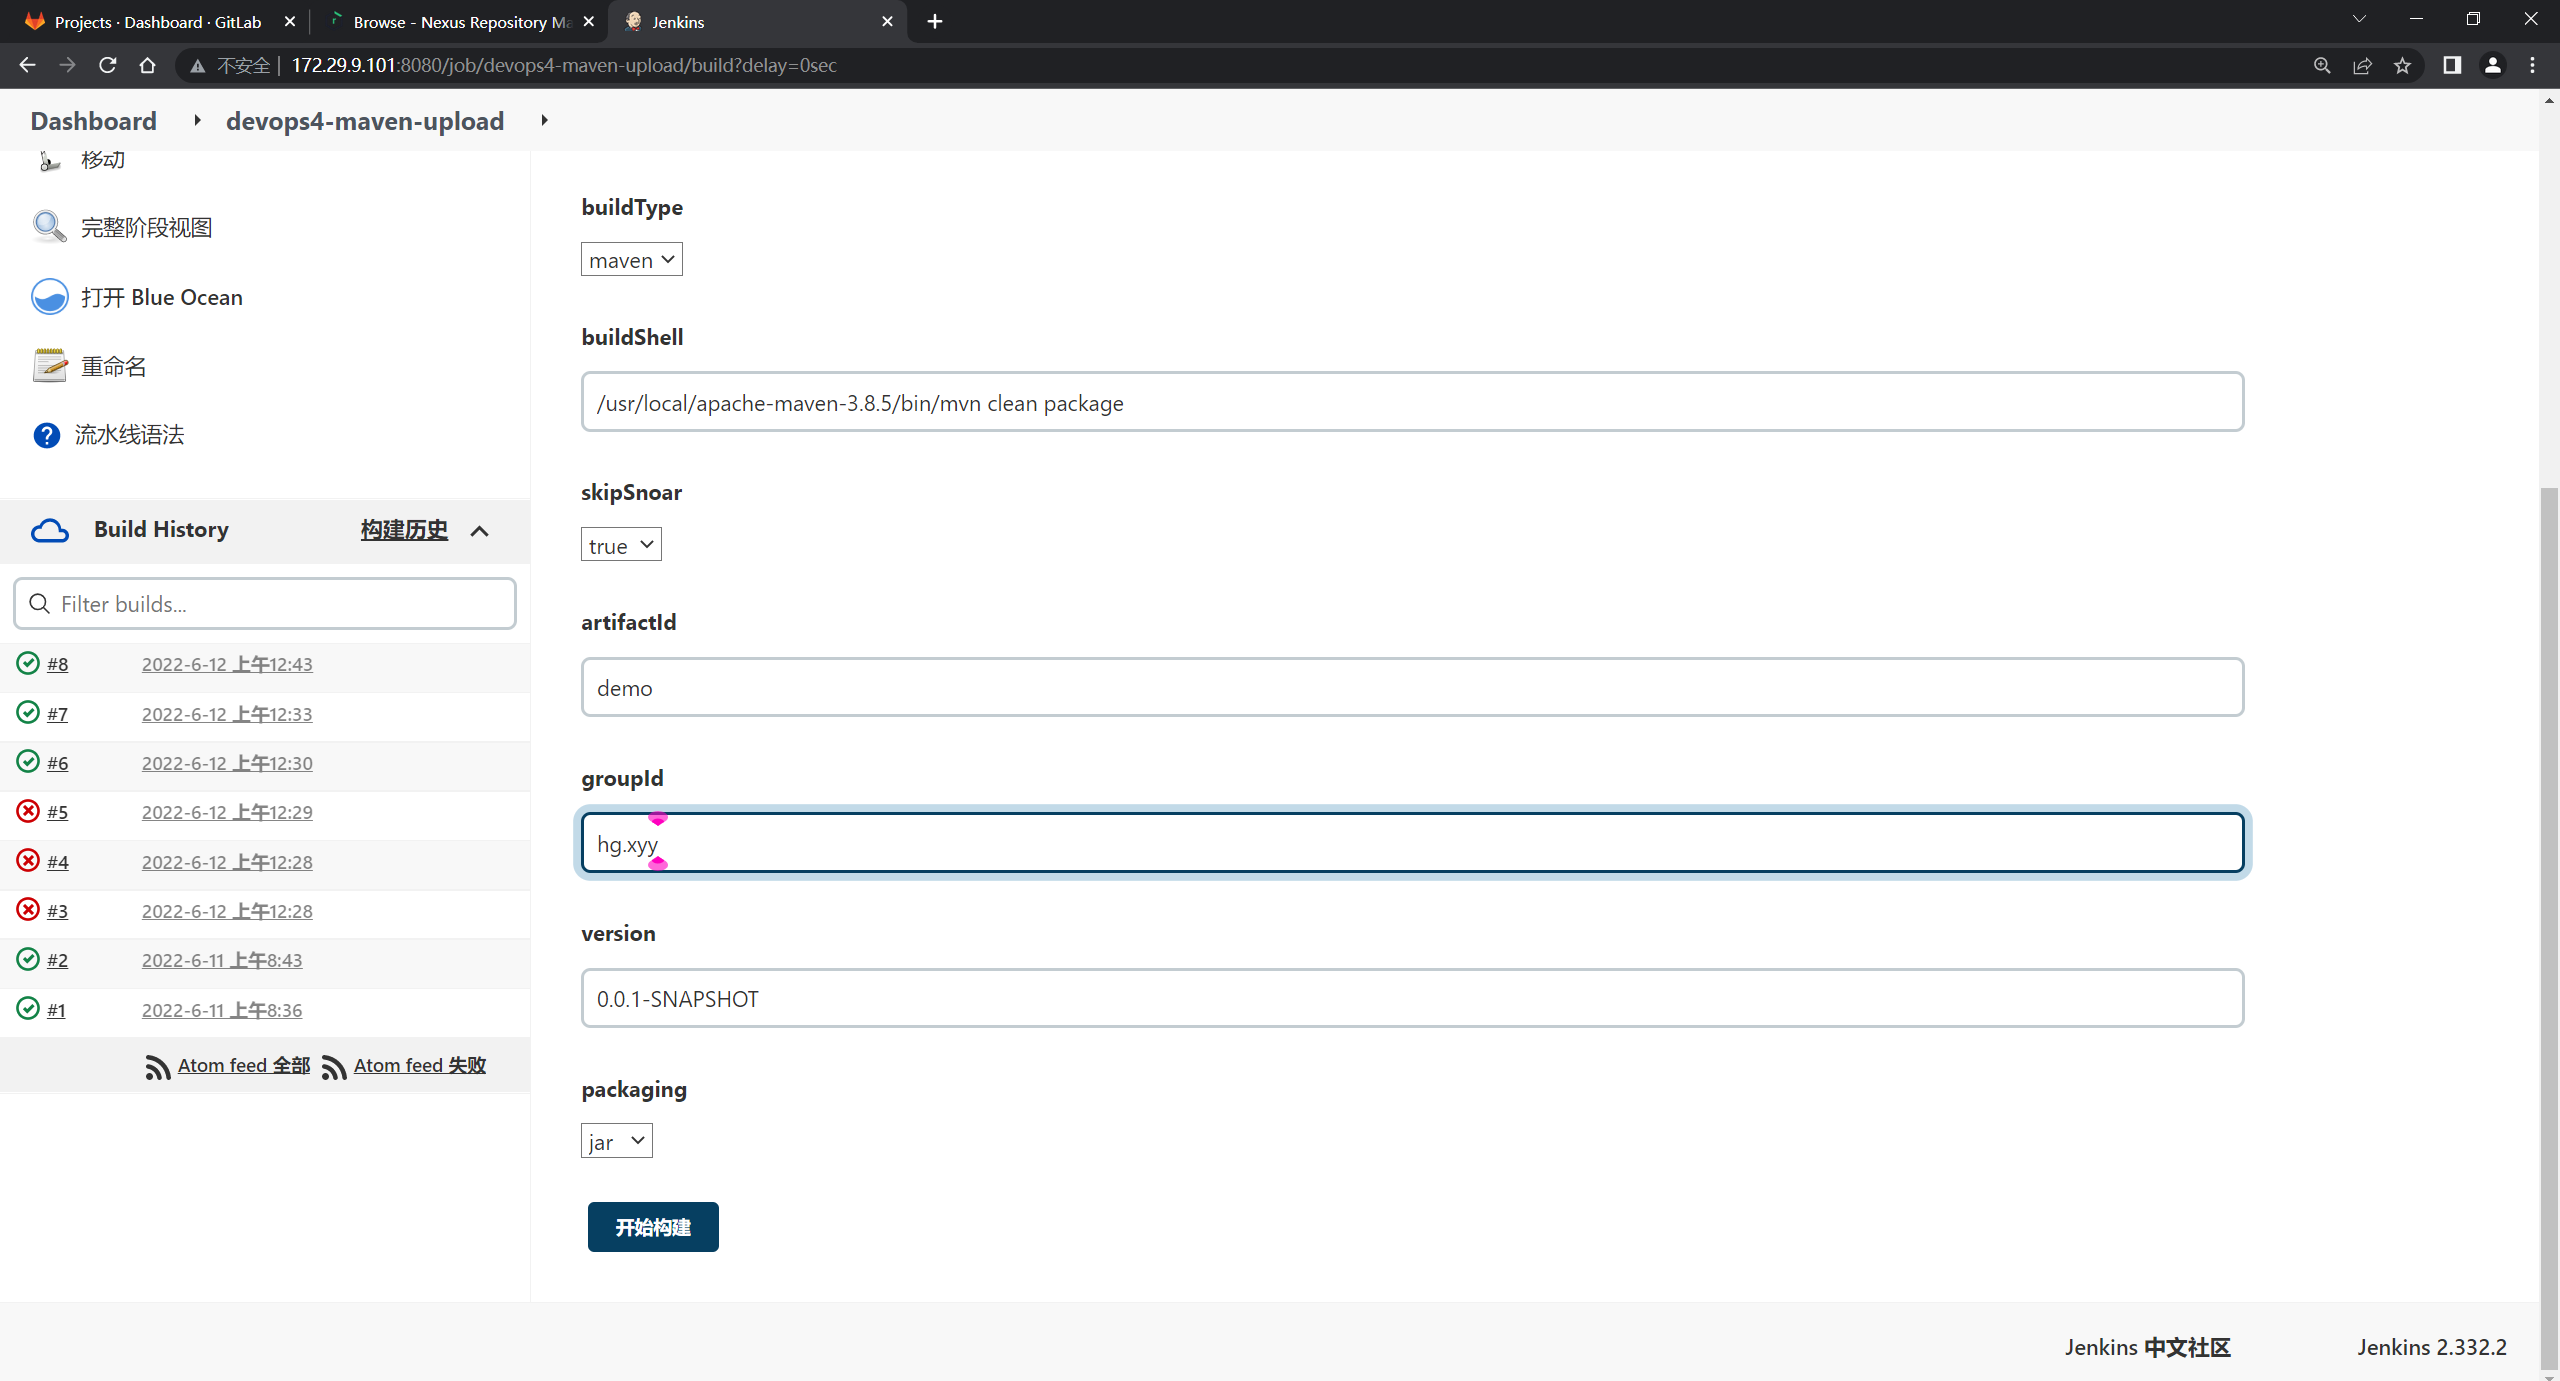Image resolution: width=2560 pixels, height=1381 pixels.
Task: Click build #3 failed status icon
Action: pyautogui.click(x=28, y=909)
